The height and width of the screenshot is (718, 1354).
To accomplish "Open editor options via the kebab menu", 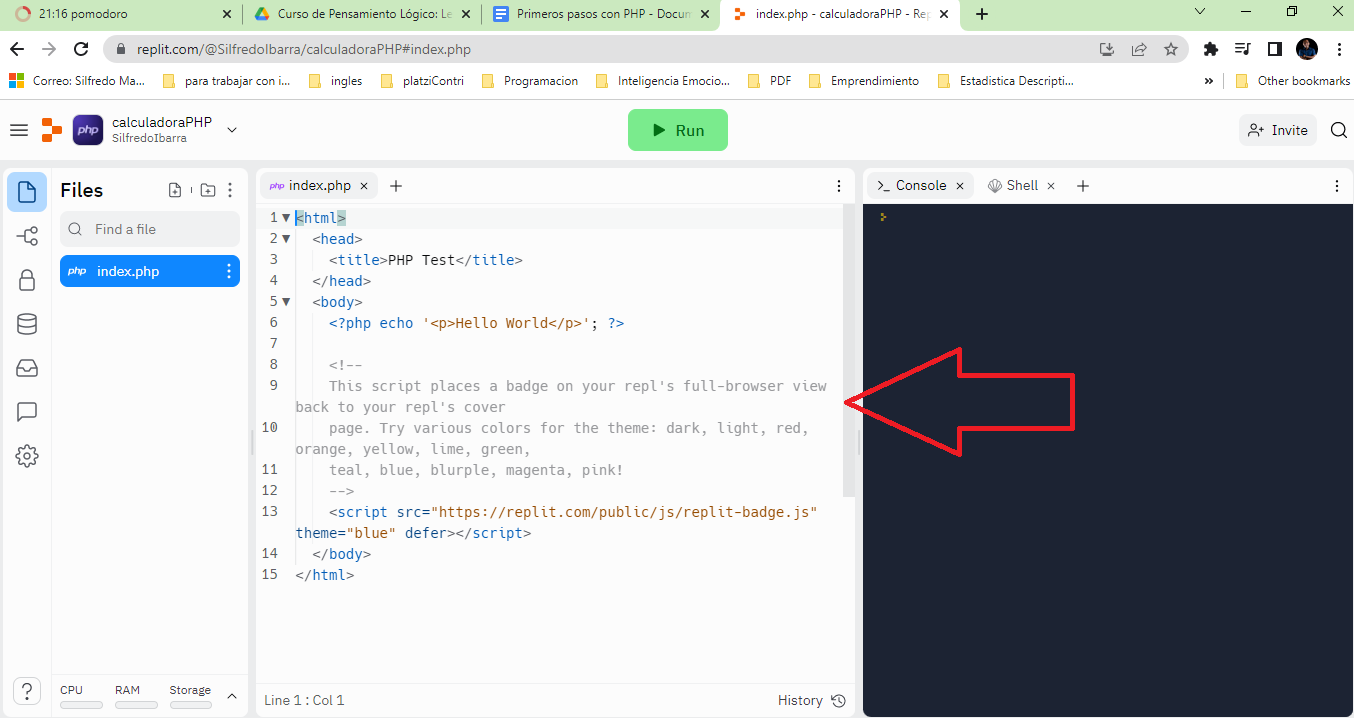I will click(x=838, y=186).
